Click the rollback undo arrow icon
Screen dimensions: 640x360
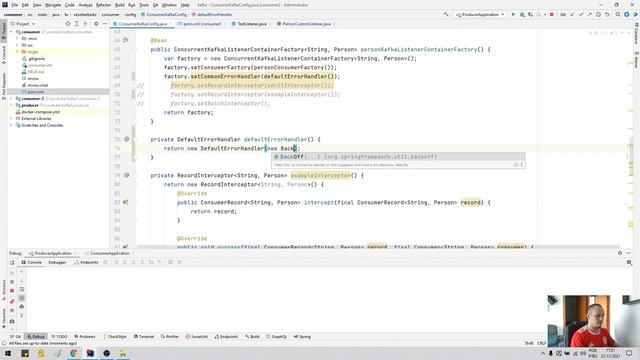click(x=607, y=14)
